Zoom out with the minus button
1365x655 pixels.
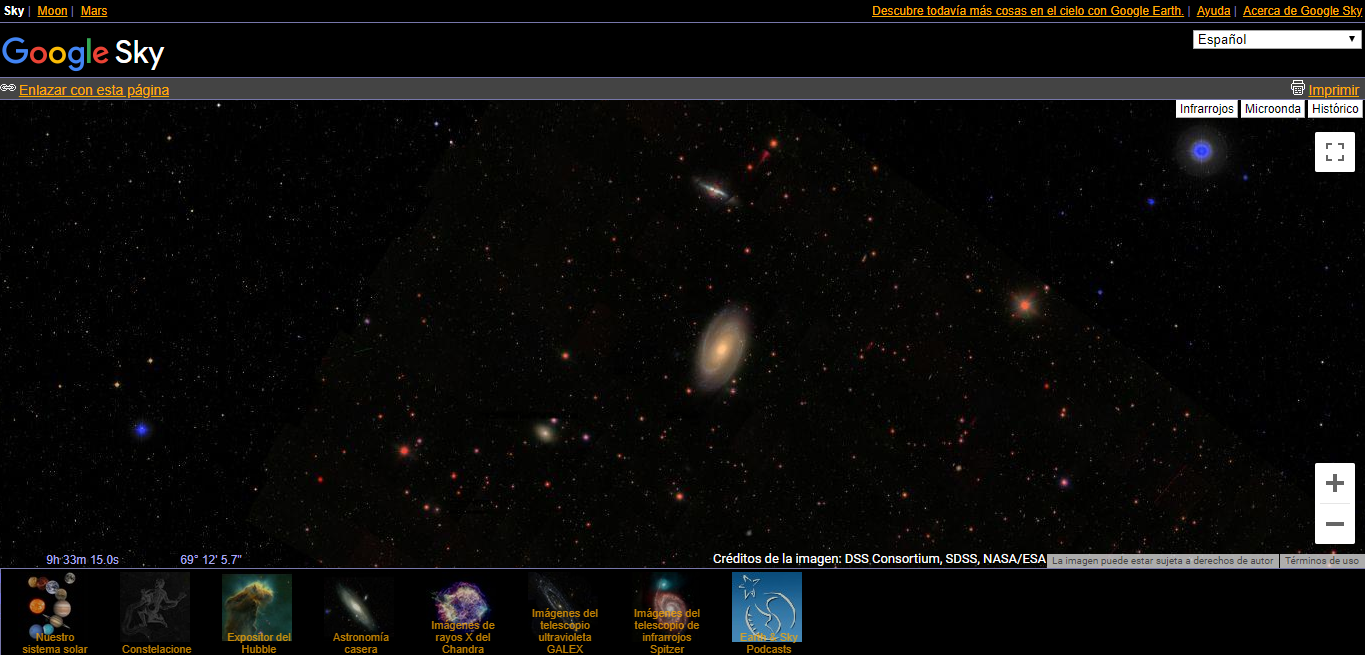[x=1334, y=524]
